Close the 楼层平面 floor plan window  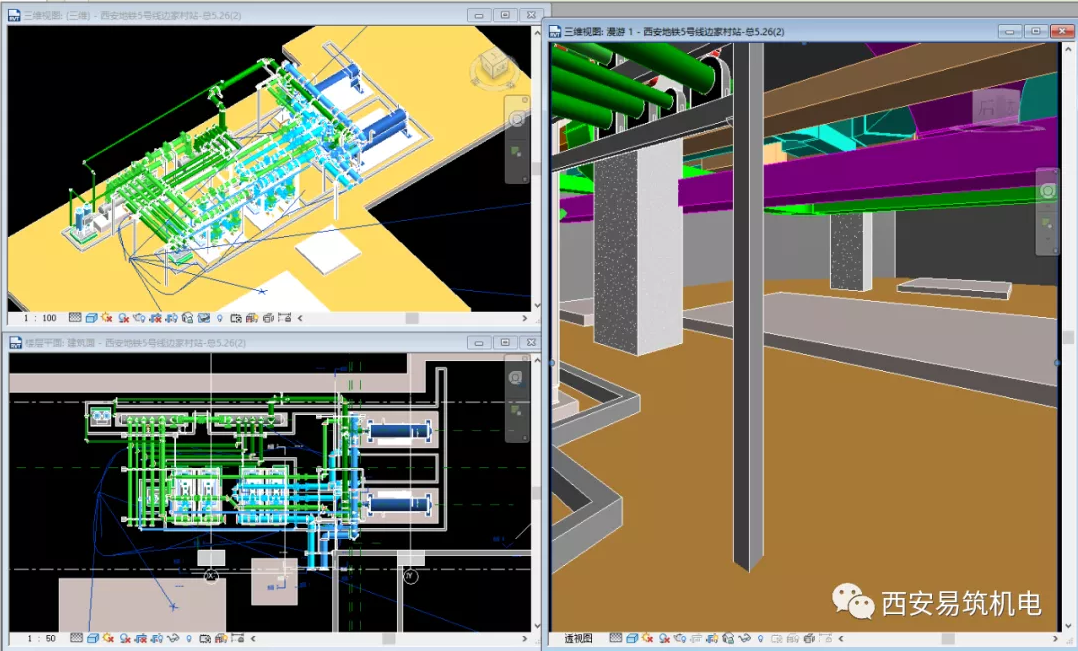[x=531, y=342]
